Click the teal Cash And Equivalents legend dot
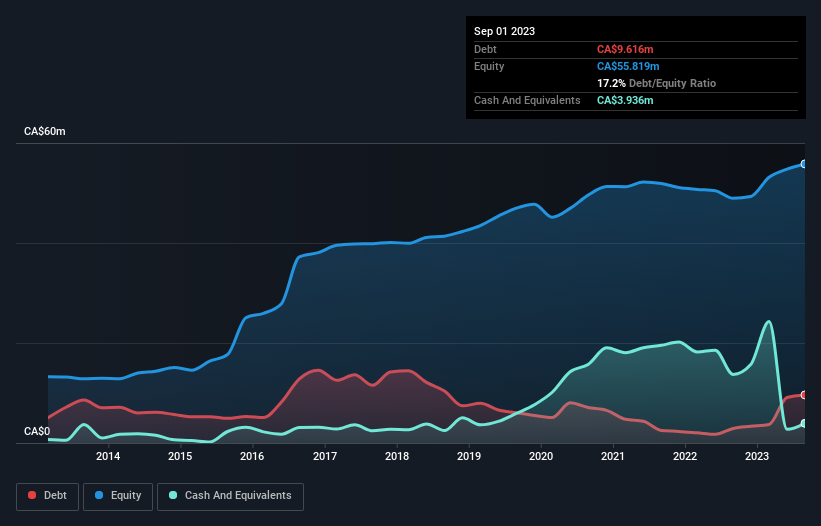 click(x=173, y=495)
